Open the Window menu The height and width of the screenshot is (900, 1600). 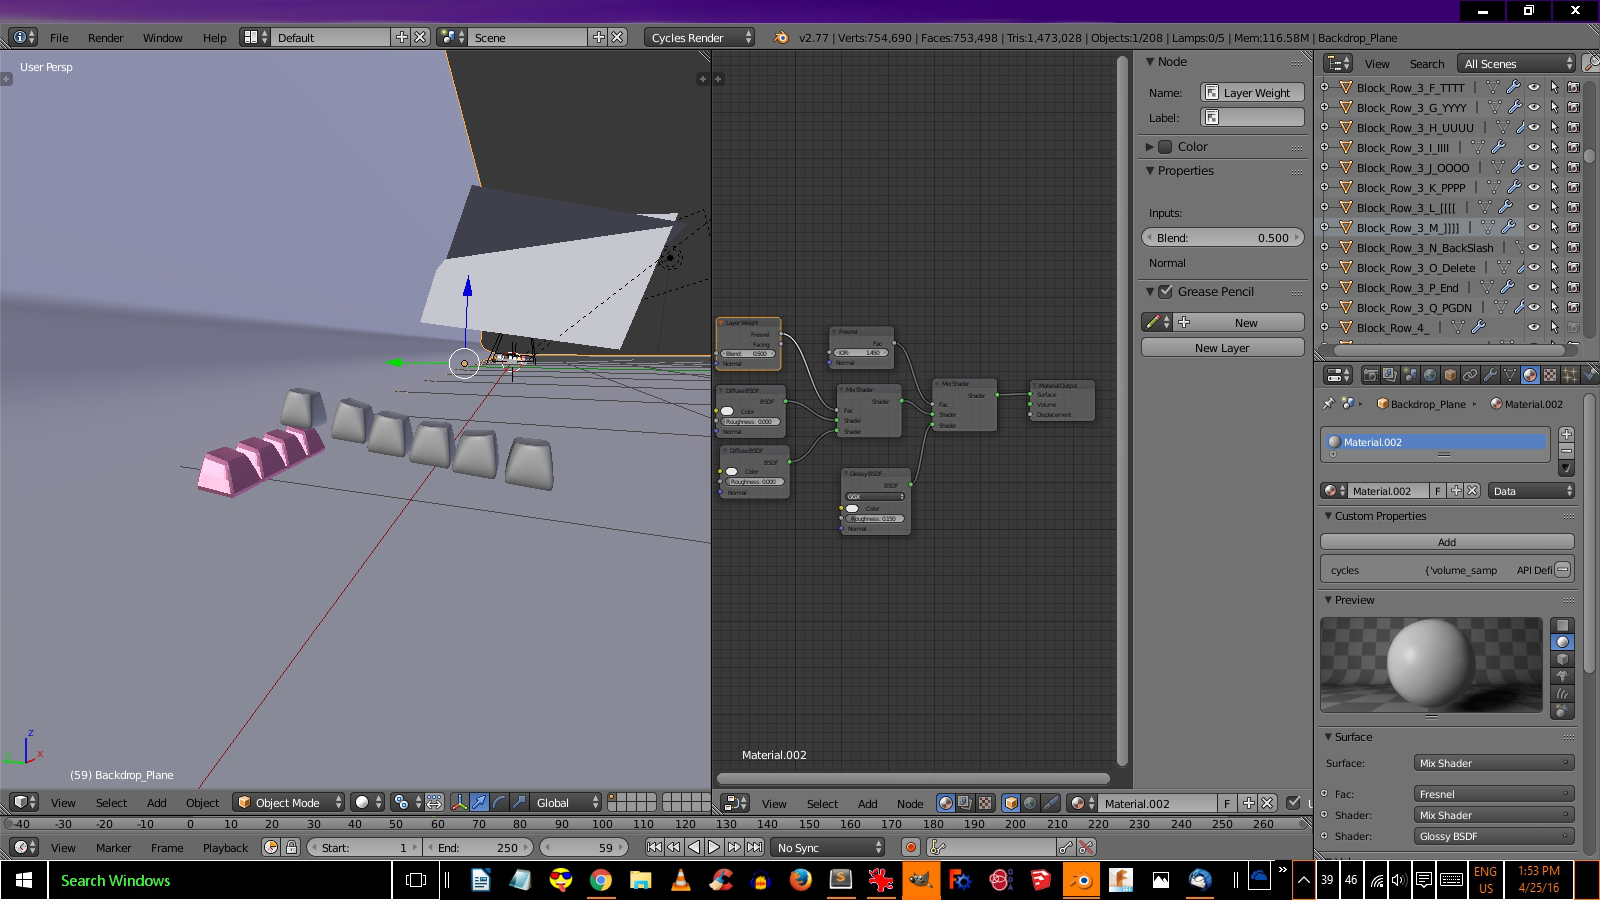(162, 37)
